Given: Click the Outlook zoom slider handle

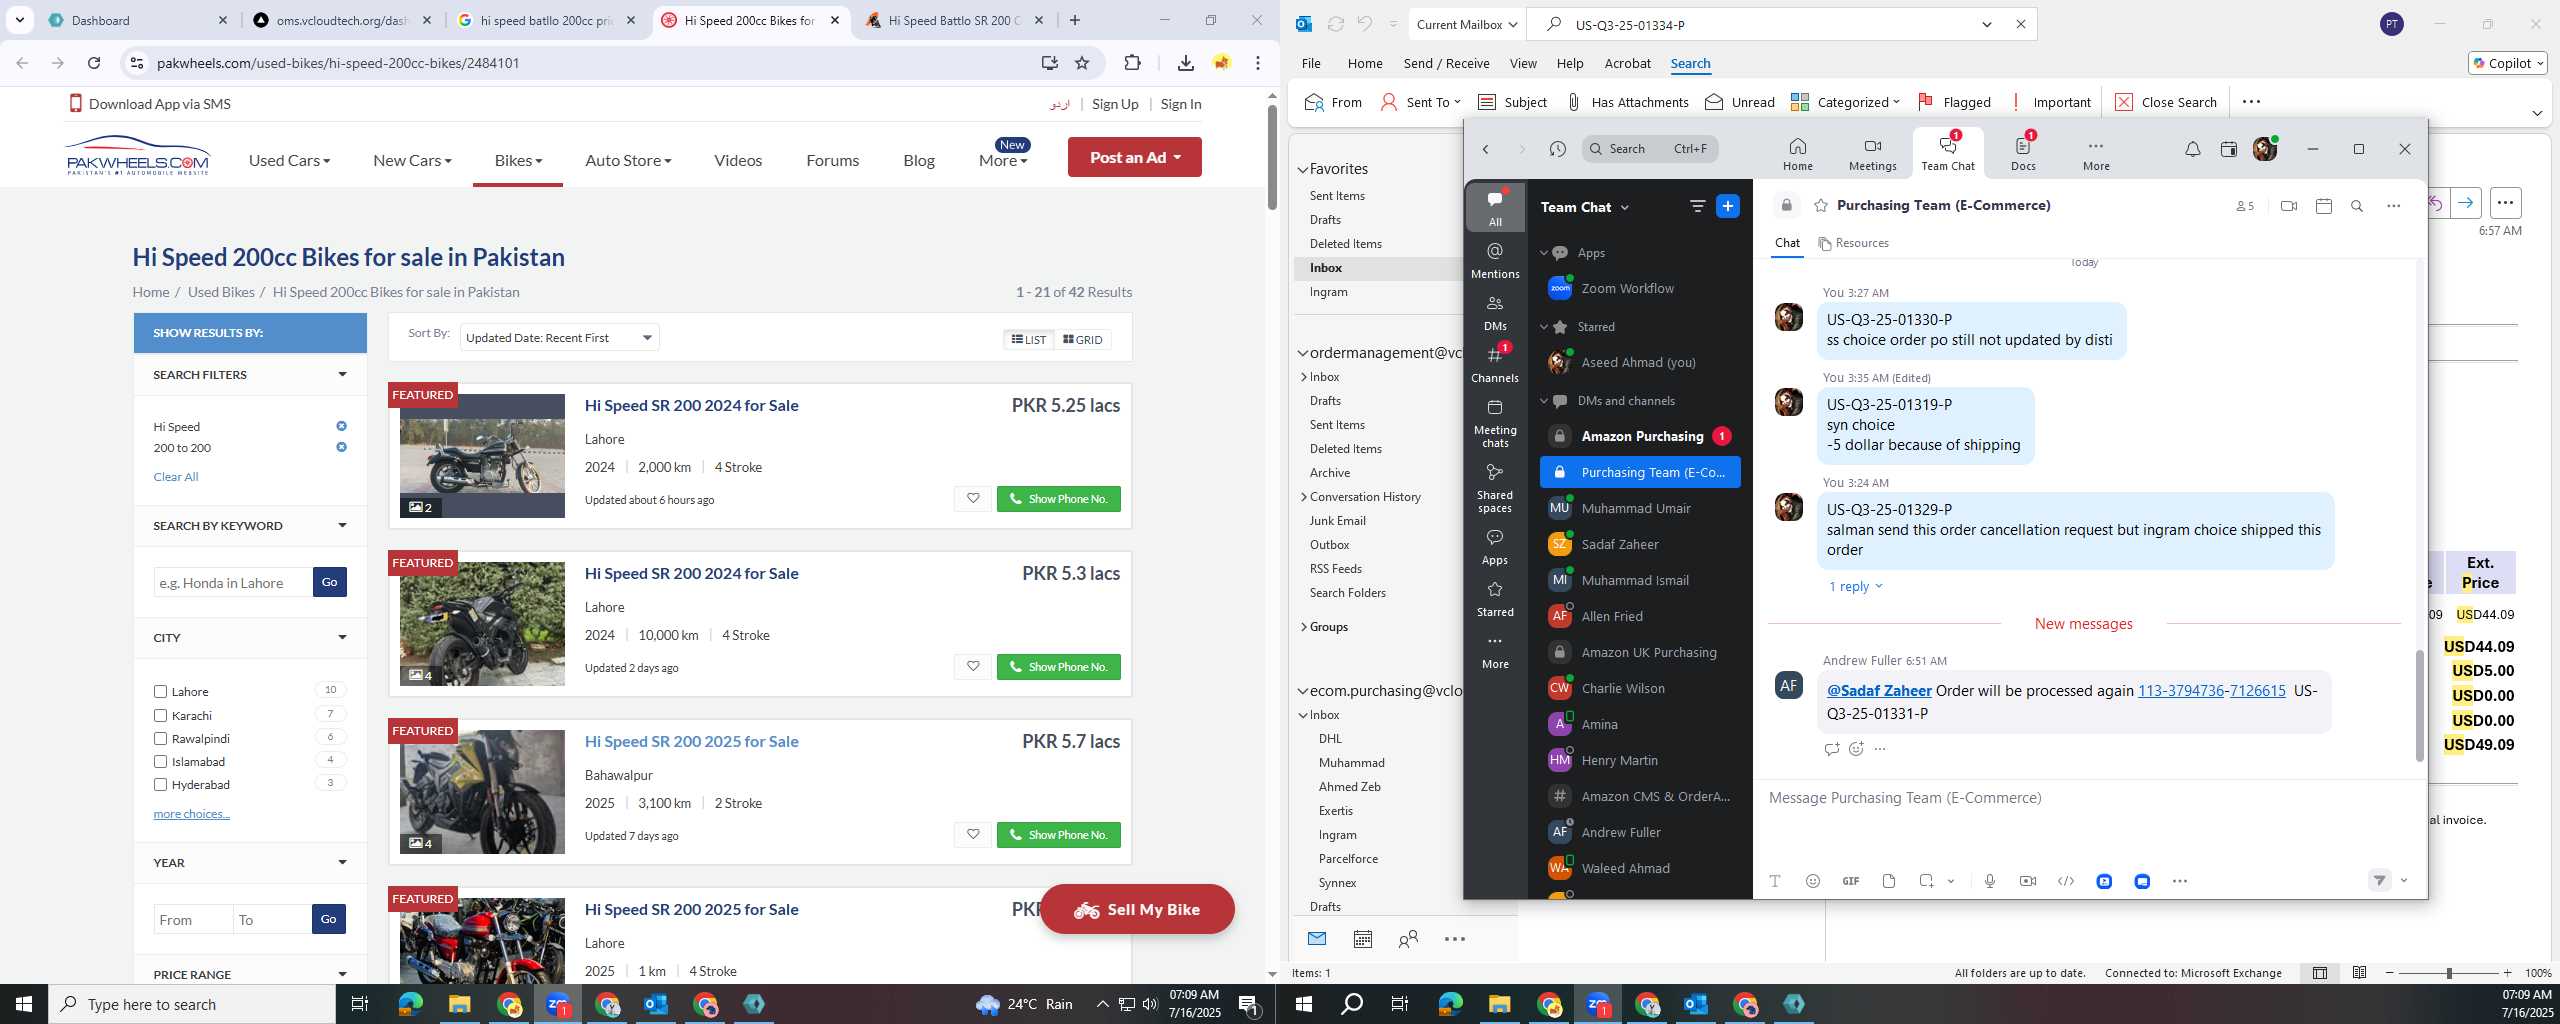Looking at the screenshot, I should [2448, 973].
